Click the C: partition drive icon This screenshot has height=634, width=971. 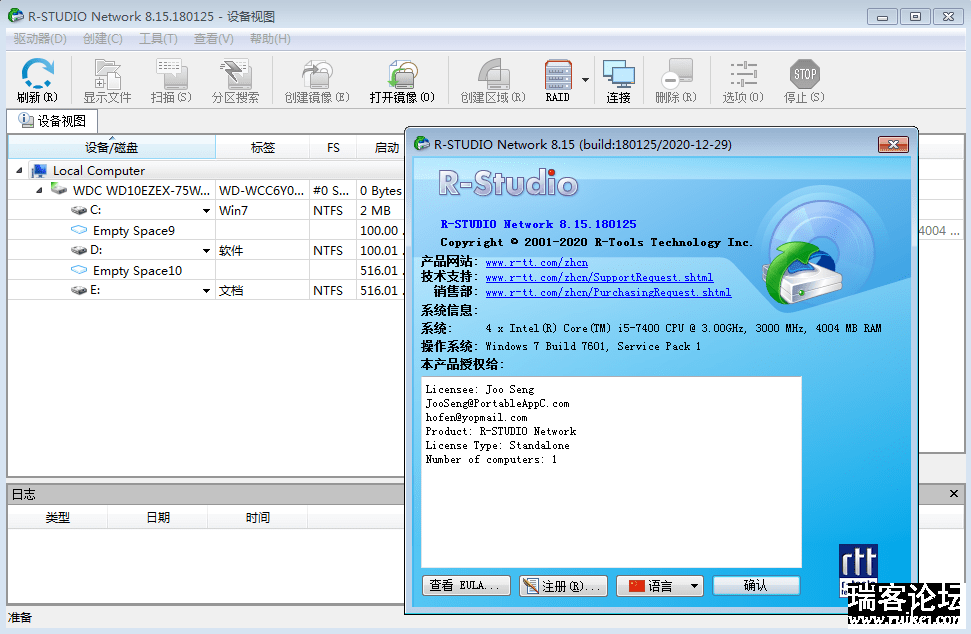pos(79,211)
